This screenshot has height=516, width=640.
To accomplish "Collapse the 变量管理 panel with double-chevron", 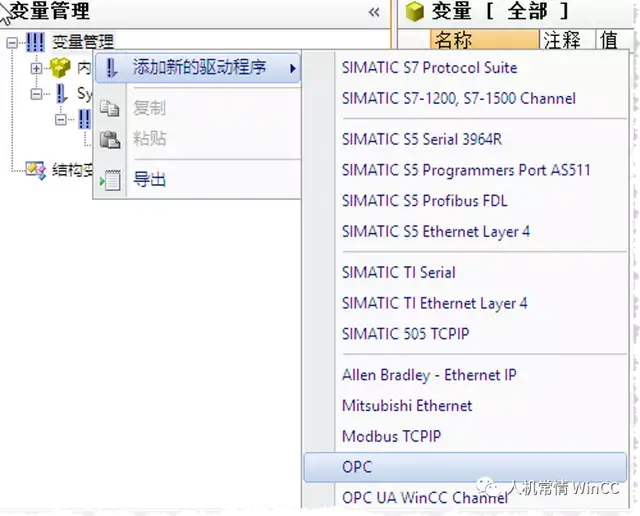I will pos(374,12).
